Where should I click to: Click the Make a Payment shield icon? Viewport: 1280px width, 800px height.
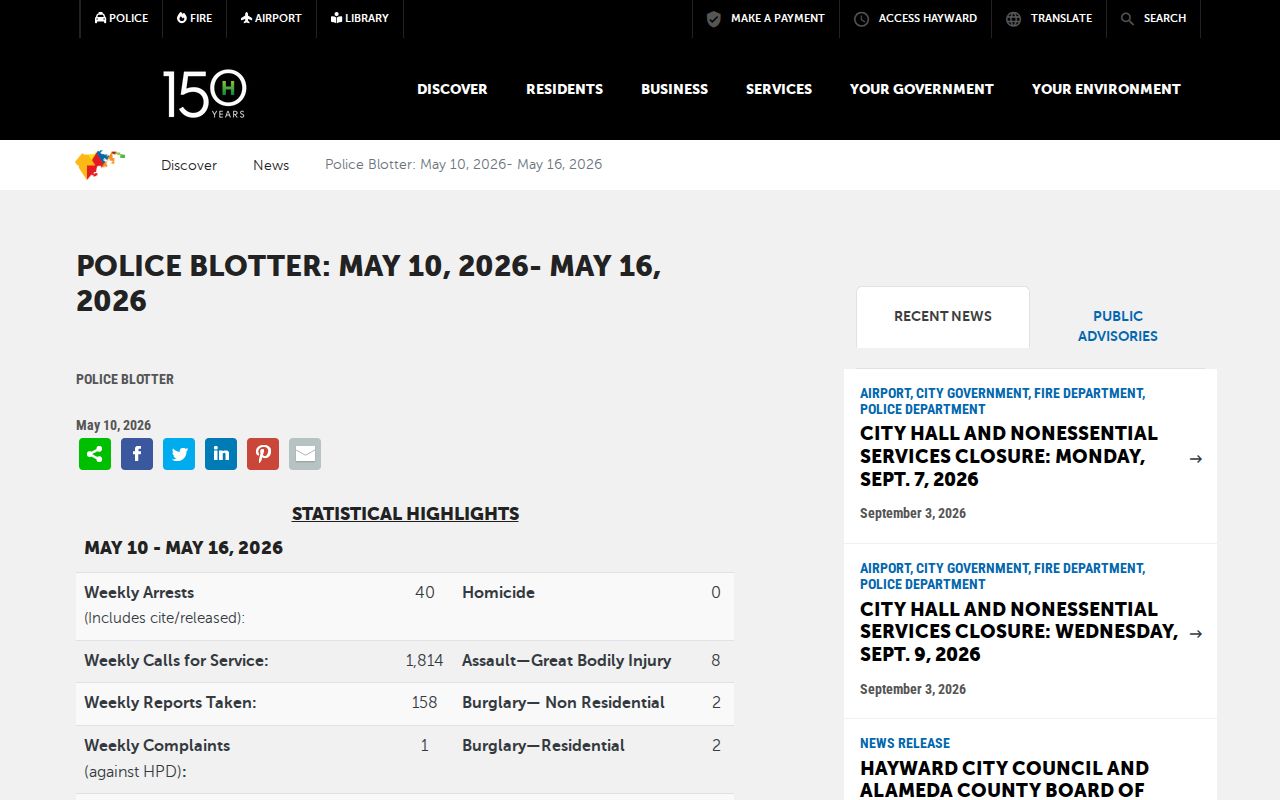pos(714,19)
